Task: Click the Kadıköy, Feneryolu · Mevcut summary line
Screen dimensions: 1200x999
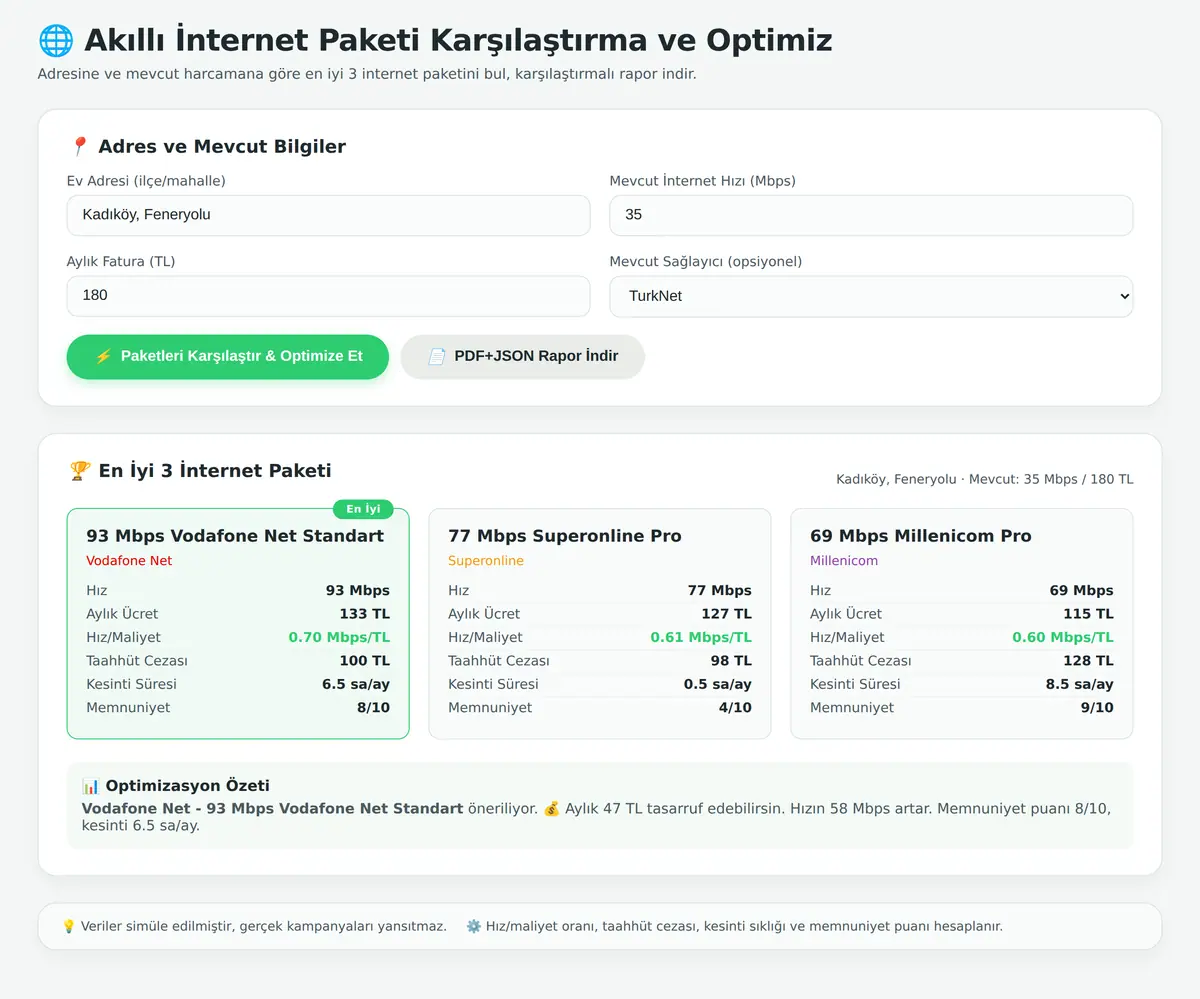Action: pyautogui.click(x=985, y=480)
